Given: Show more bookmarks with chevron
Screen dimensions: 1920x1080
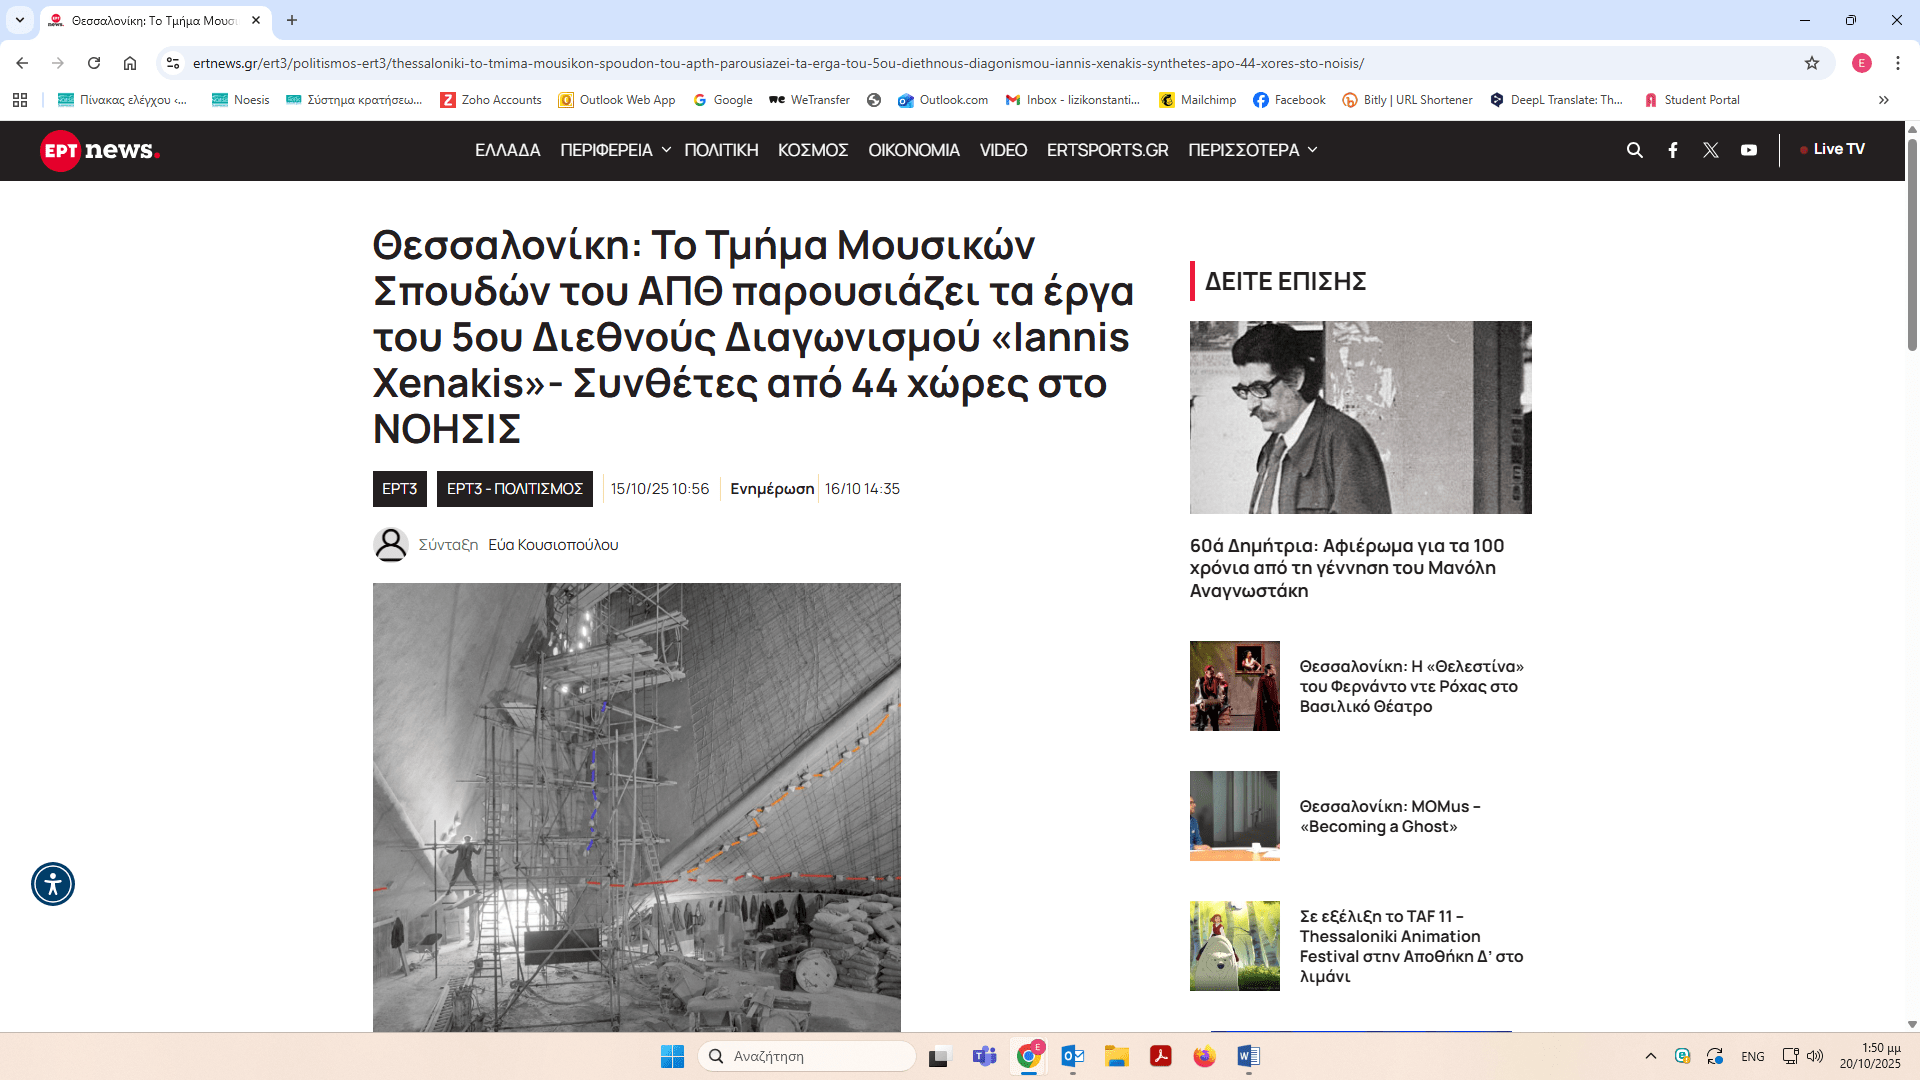Looking at the screenshot, I should 1884,100.
